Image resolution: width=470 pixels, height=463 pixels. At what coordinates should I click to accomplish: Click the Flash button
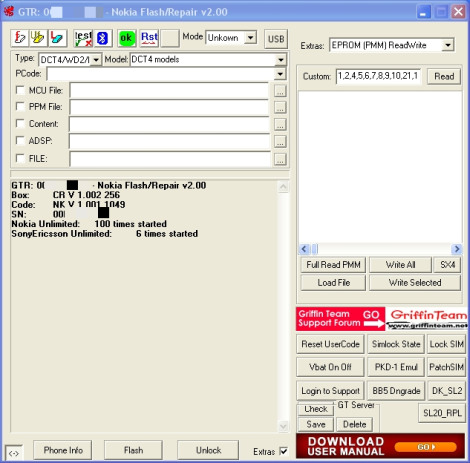133,450
